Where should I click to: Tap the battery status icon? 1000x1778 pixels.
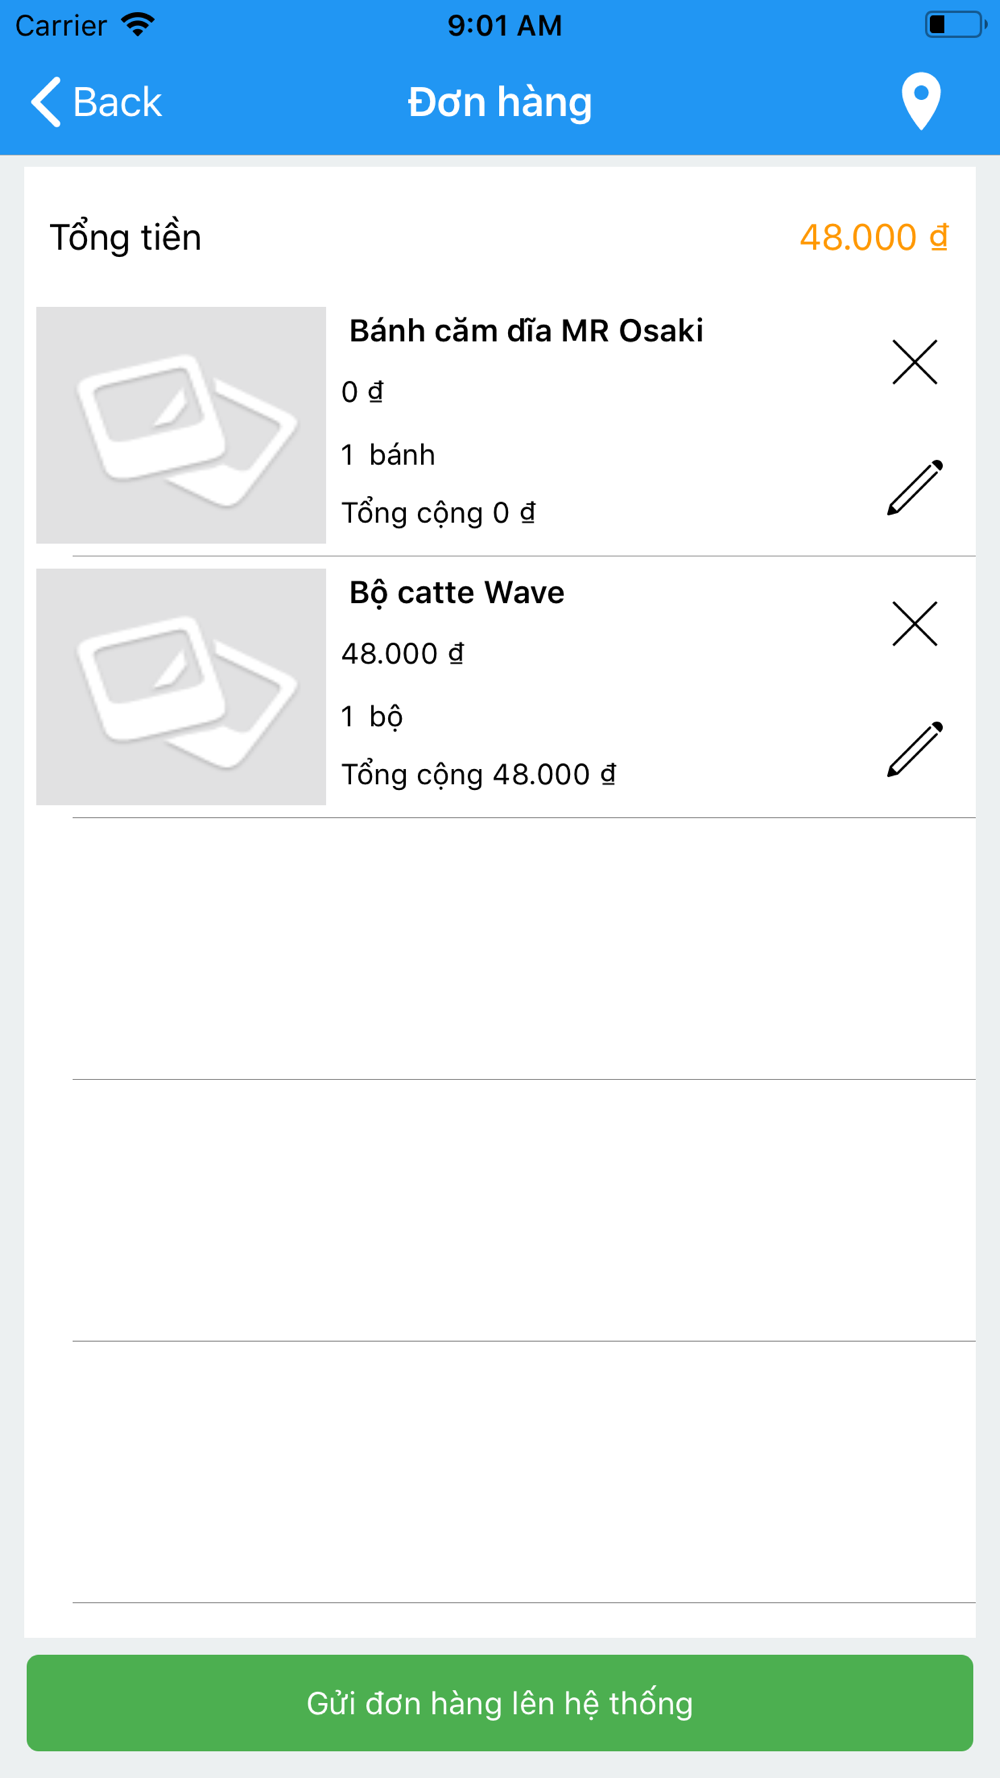tap(955, 24)
